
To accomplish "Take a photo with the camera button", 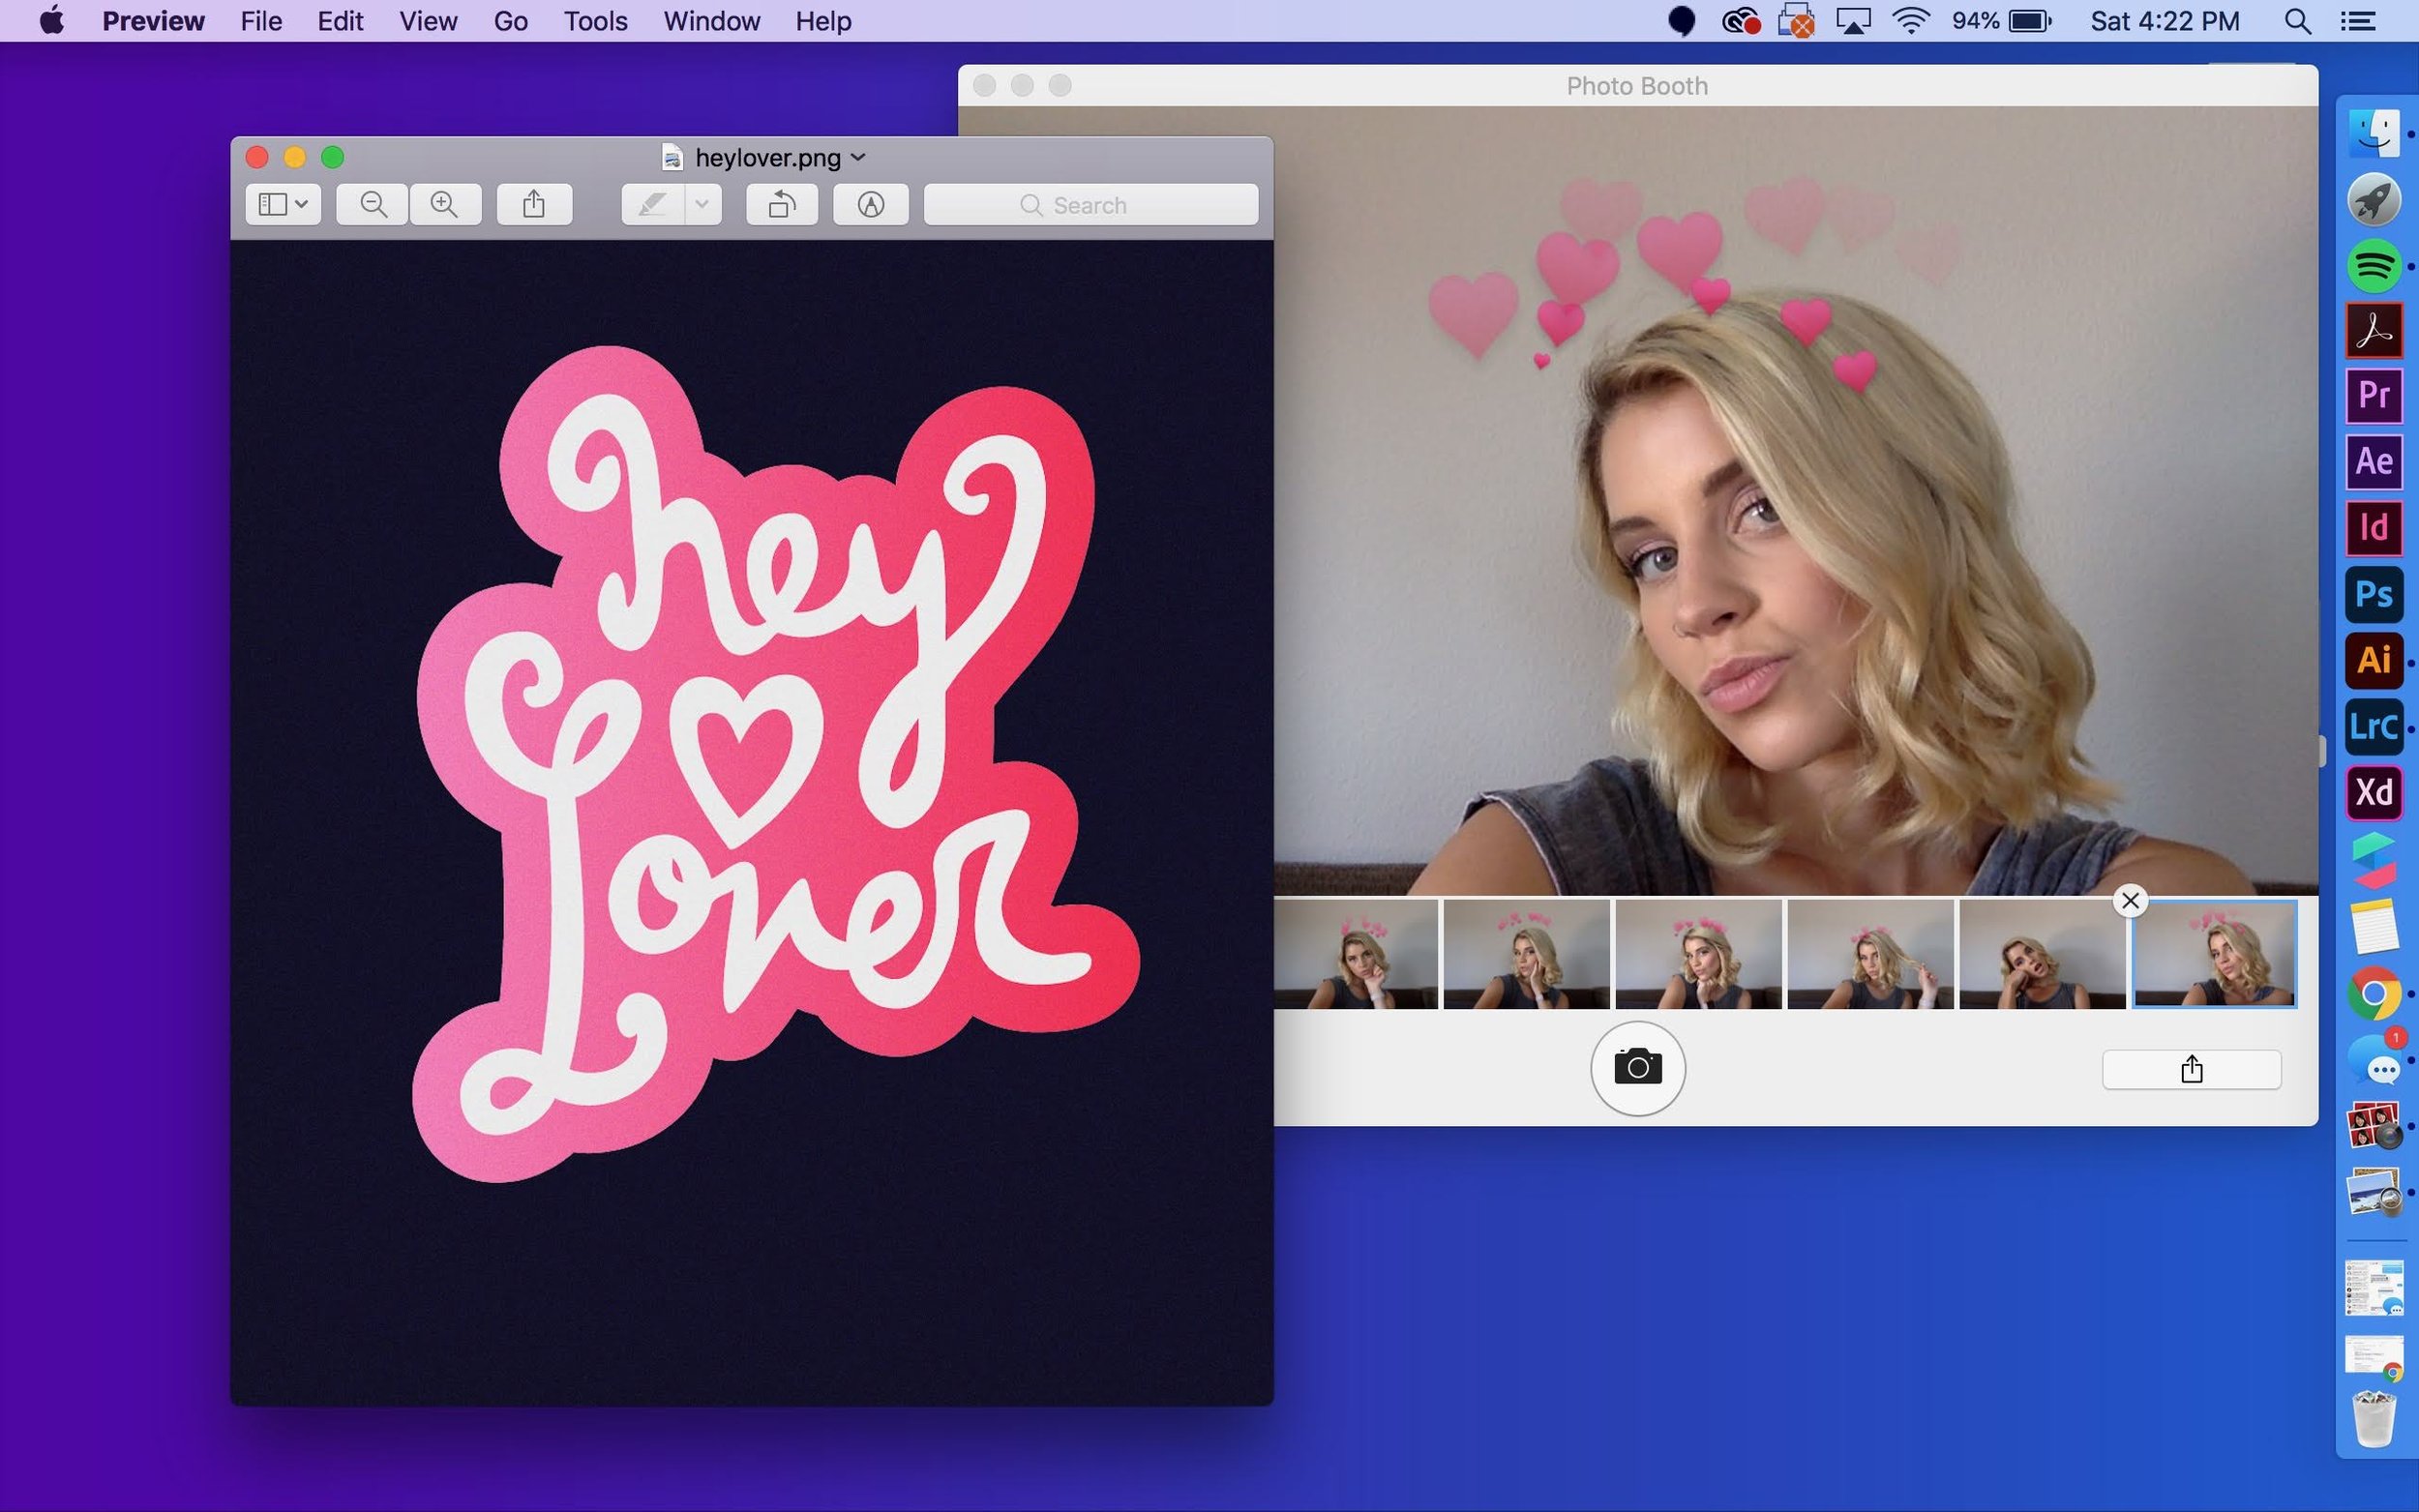I will point(1637,1068).
